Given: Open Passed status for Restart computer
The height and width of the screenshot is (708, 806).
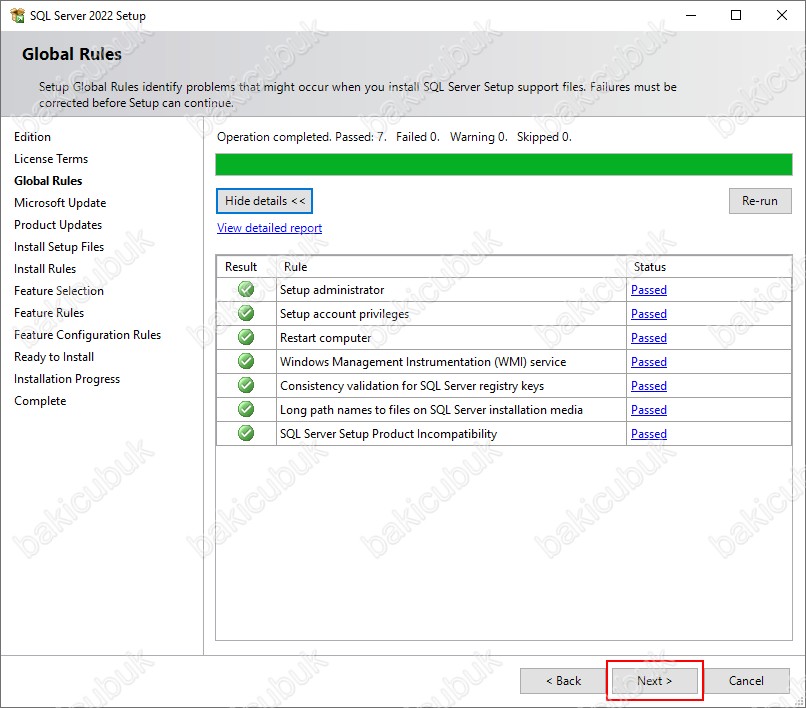Looking at the screenshot, I should [649, 338].
